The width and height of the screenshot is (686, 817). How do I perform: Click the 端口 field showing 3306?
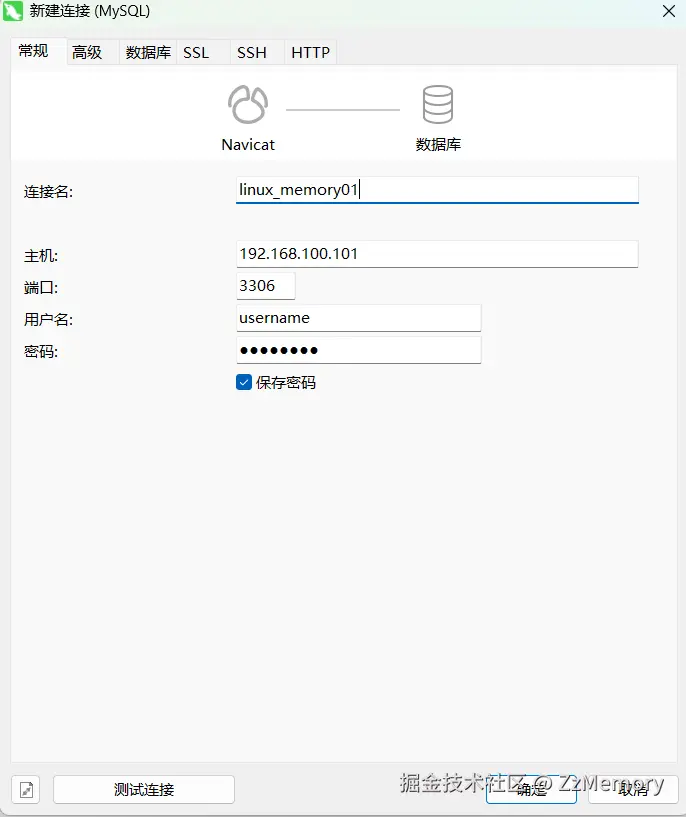(x=266, y=286)
